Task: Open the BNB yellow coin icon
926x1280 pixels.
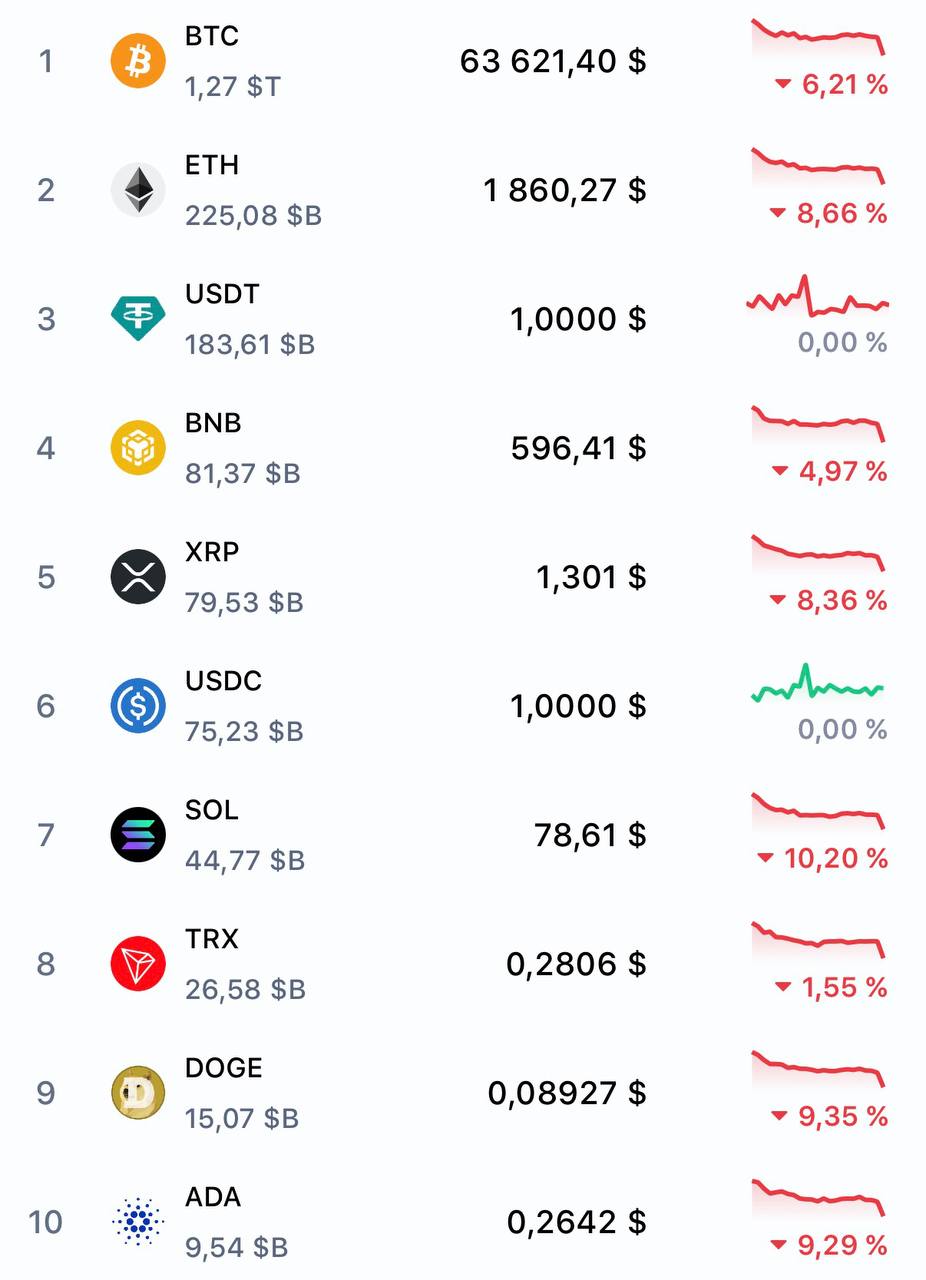Action: [138, 448]
